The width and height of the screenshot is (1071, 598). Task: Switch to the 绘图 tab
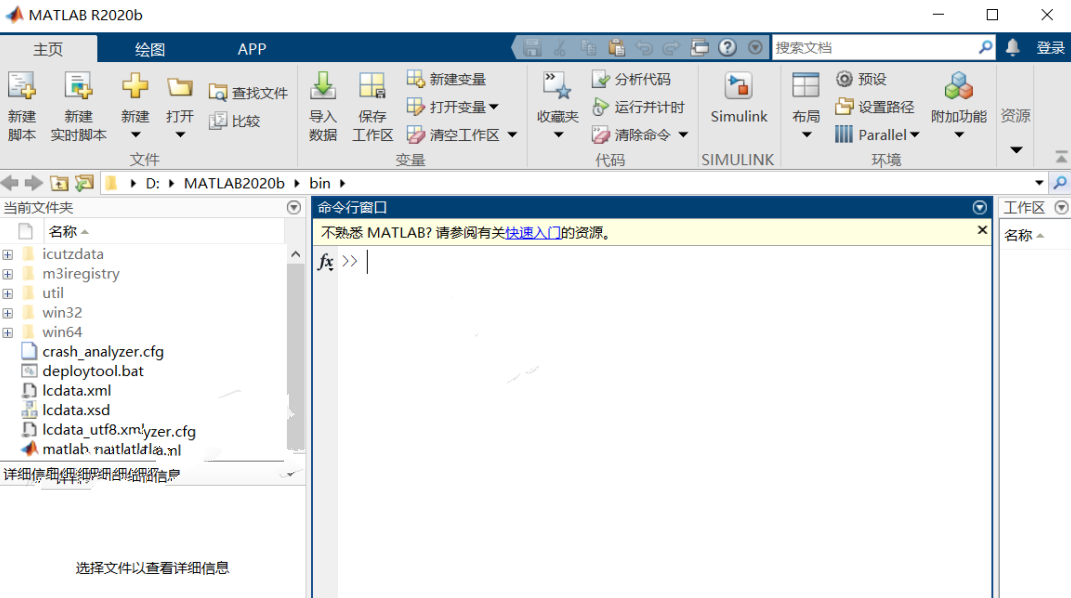150,48
